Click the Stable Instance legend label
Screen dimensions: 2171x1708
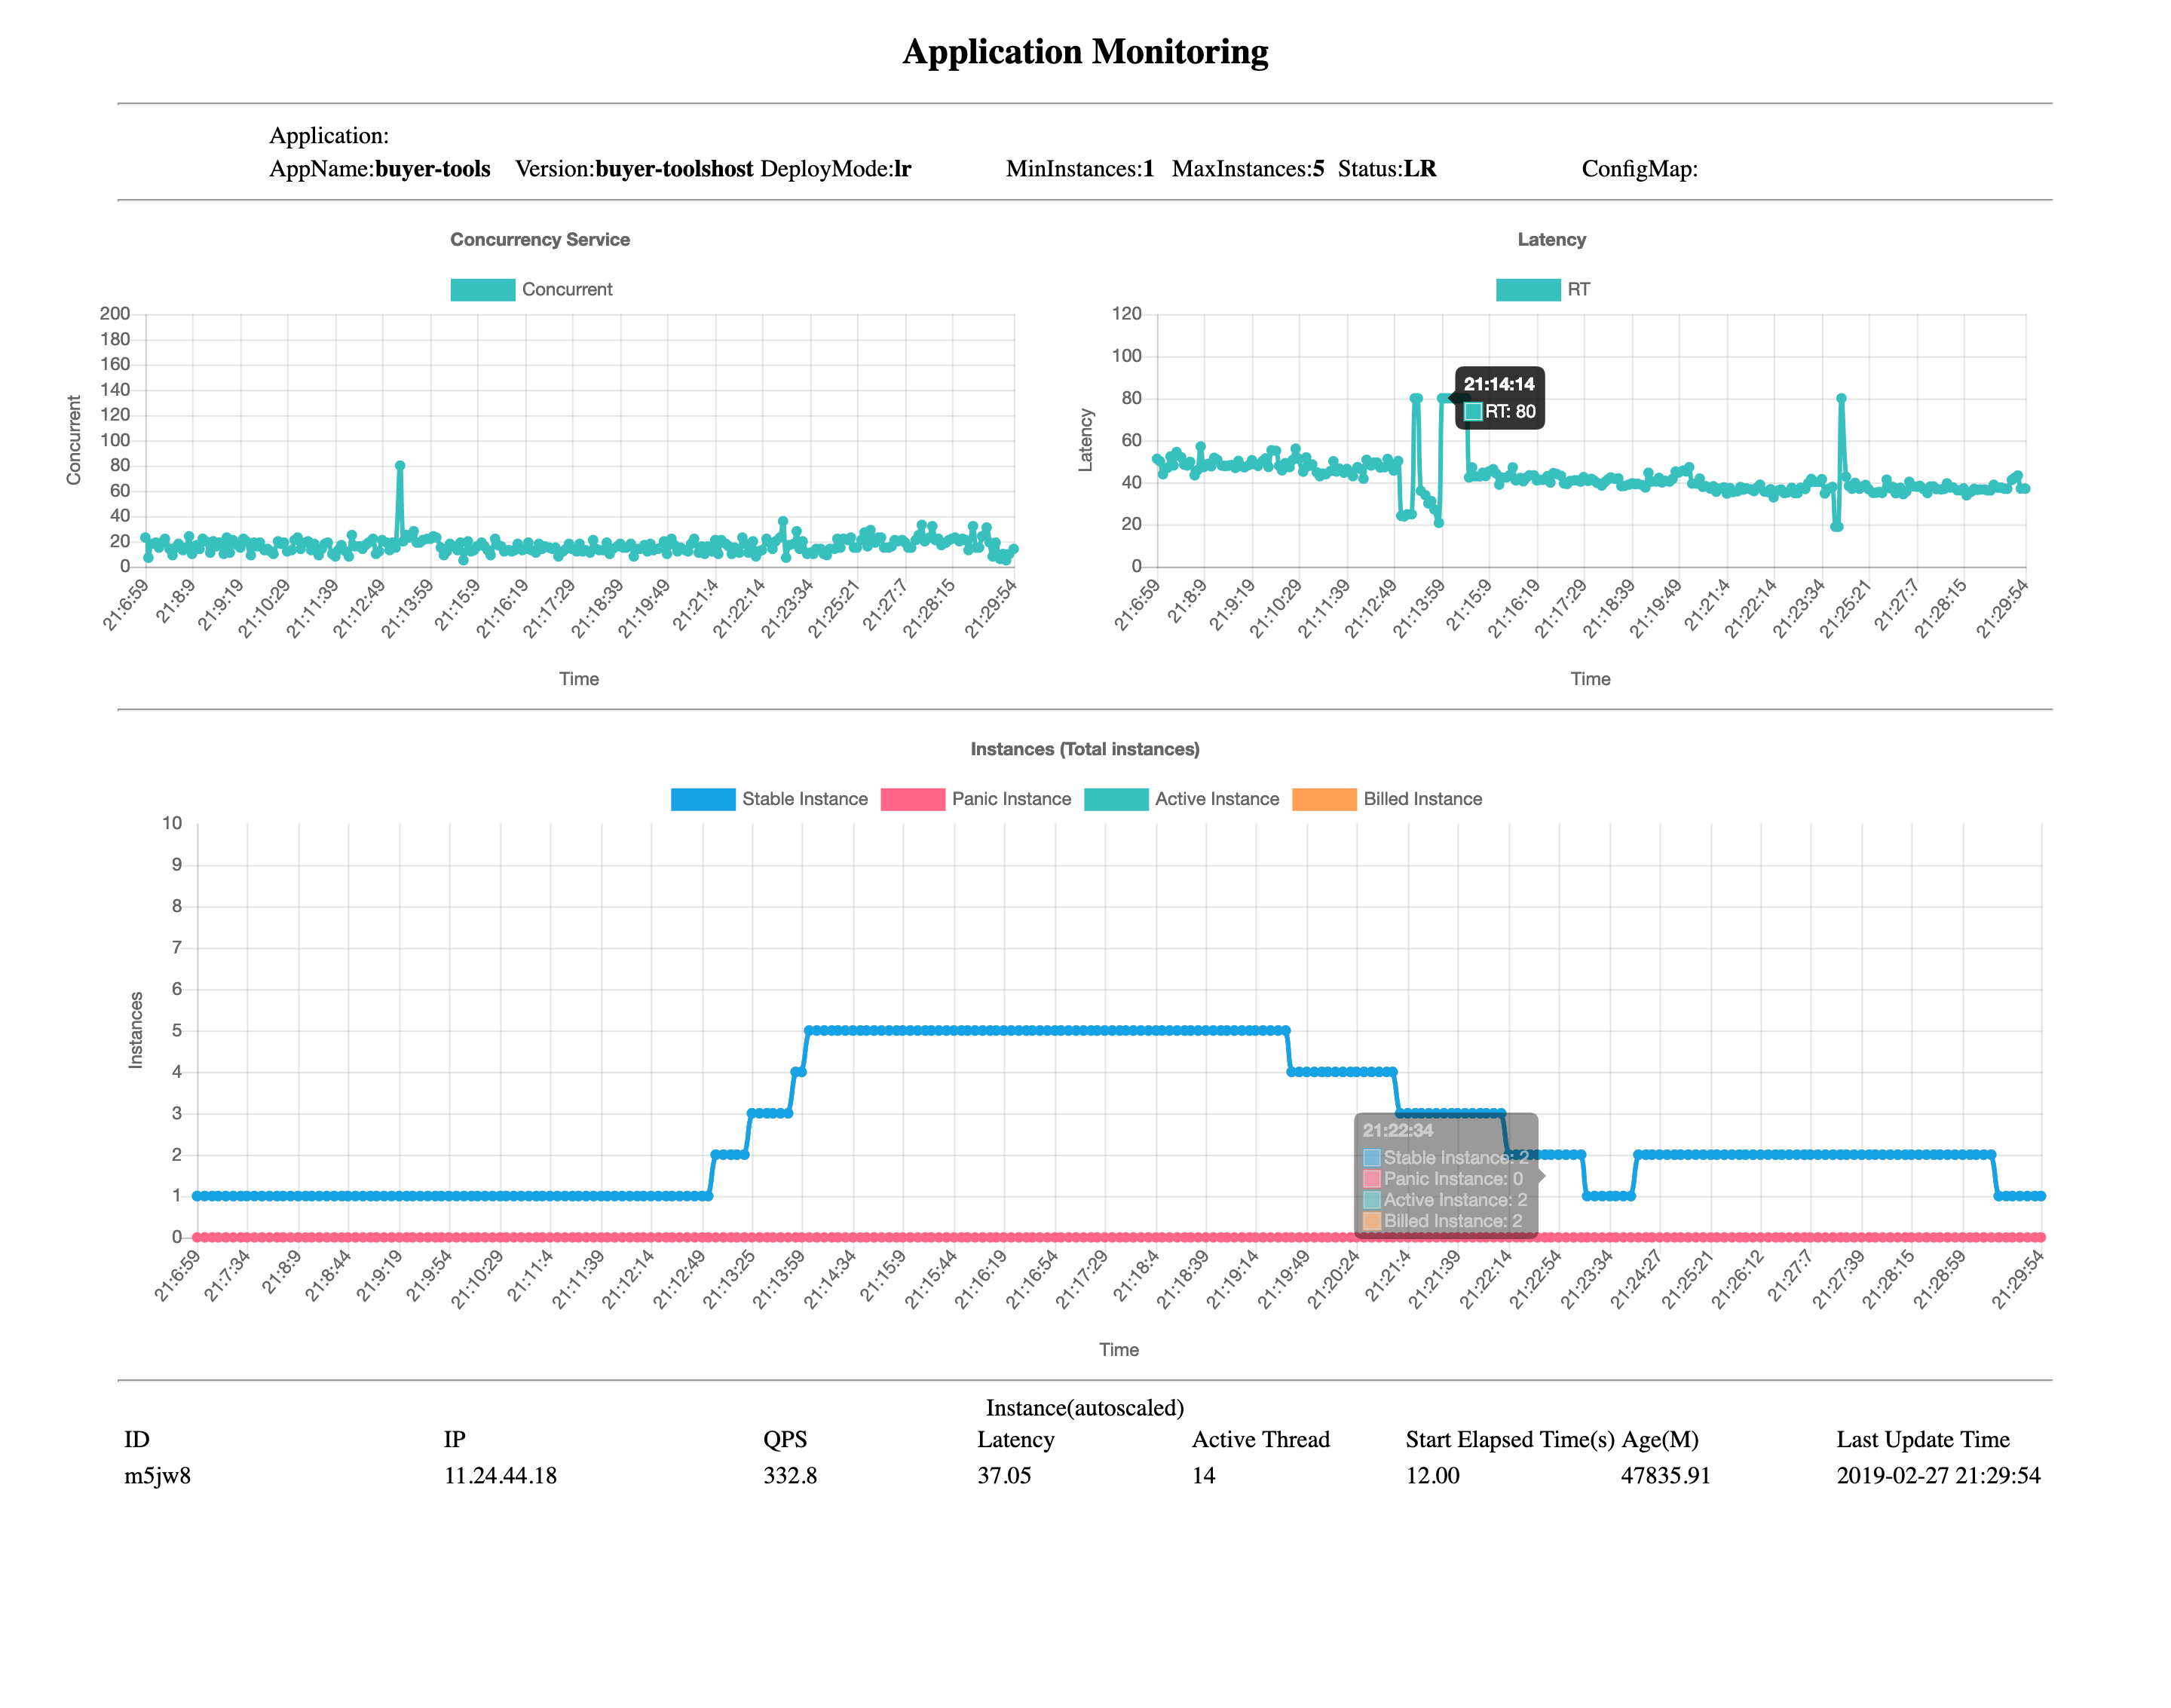pyautogui.click(x=804, y=799)
